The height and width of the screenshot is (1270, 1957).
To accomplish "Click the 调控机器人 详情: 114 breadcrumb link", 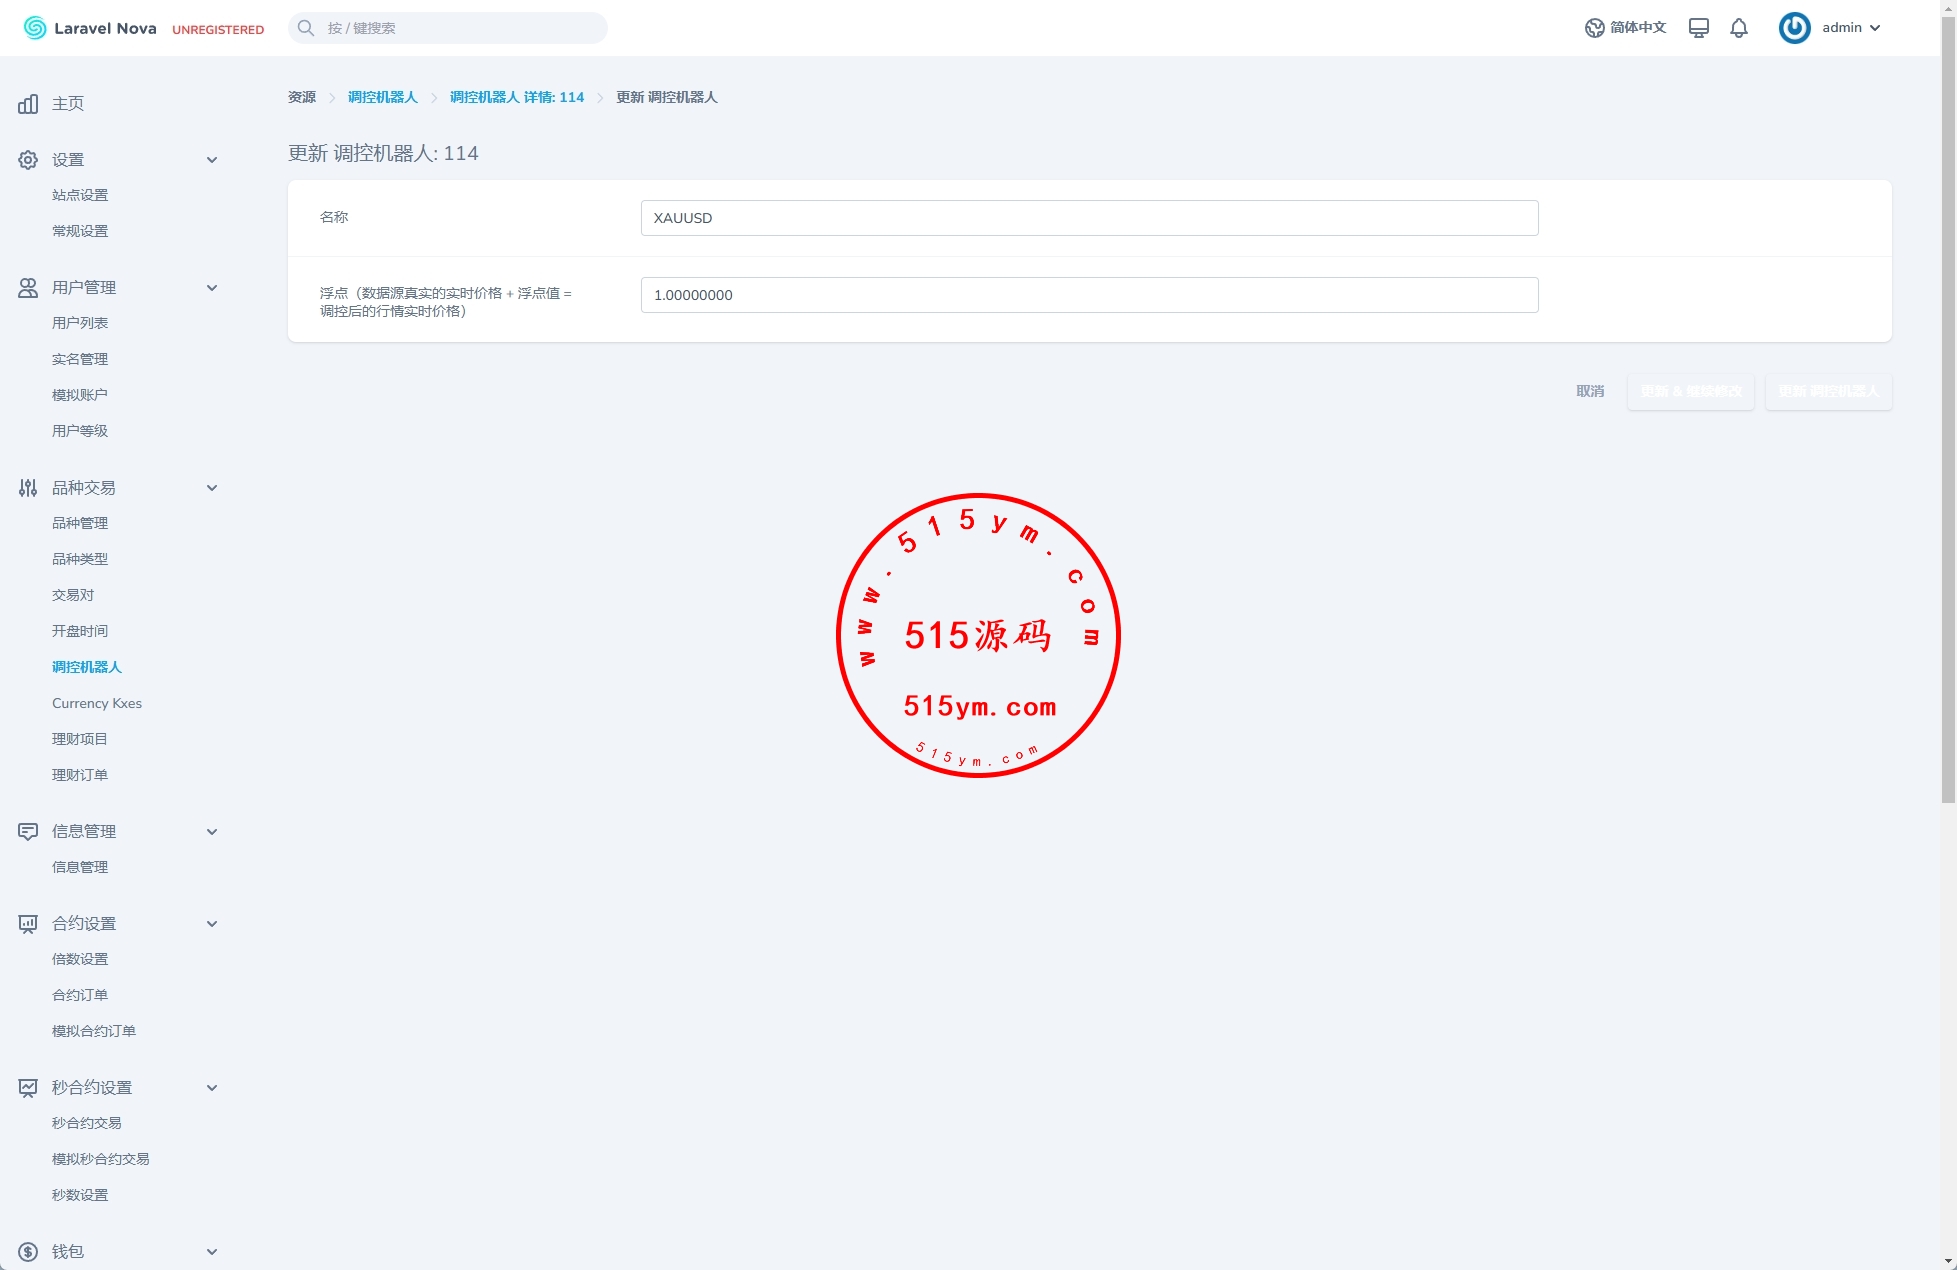I will [516, 97].
